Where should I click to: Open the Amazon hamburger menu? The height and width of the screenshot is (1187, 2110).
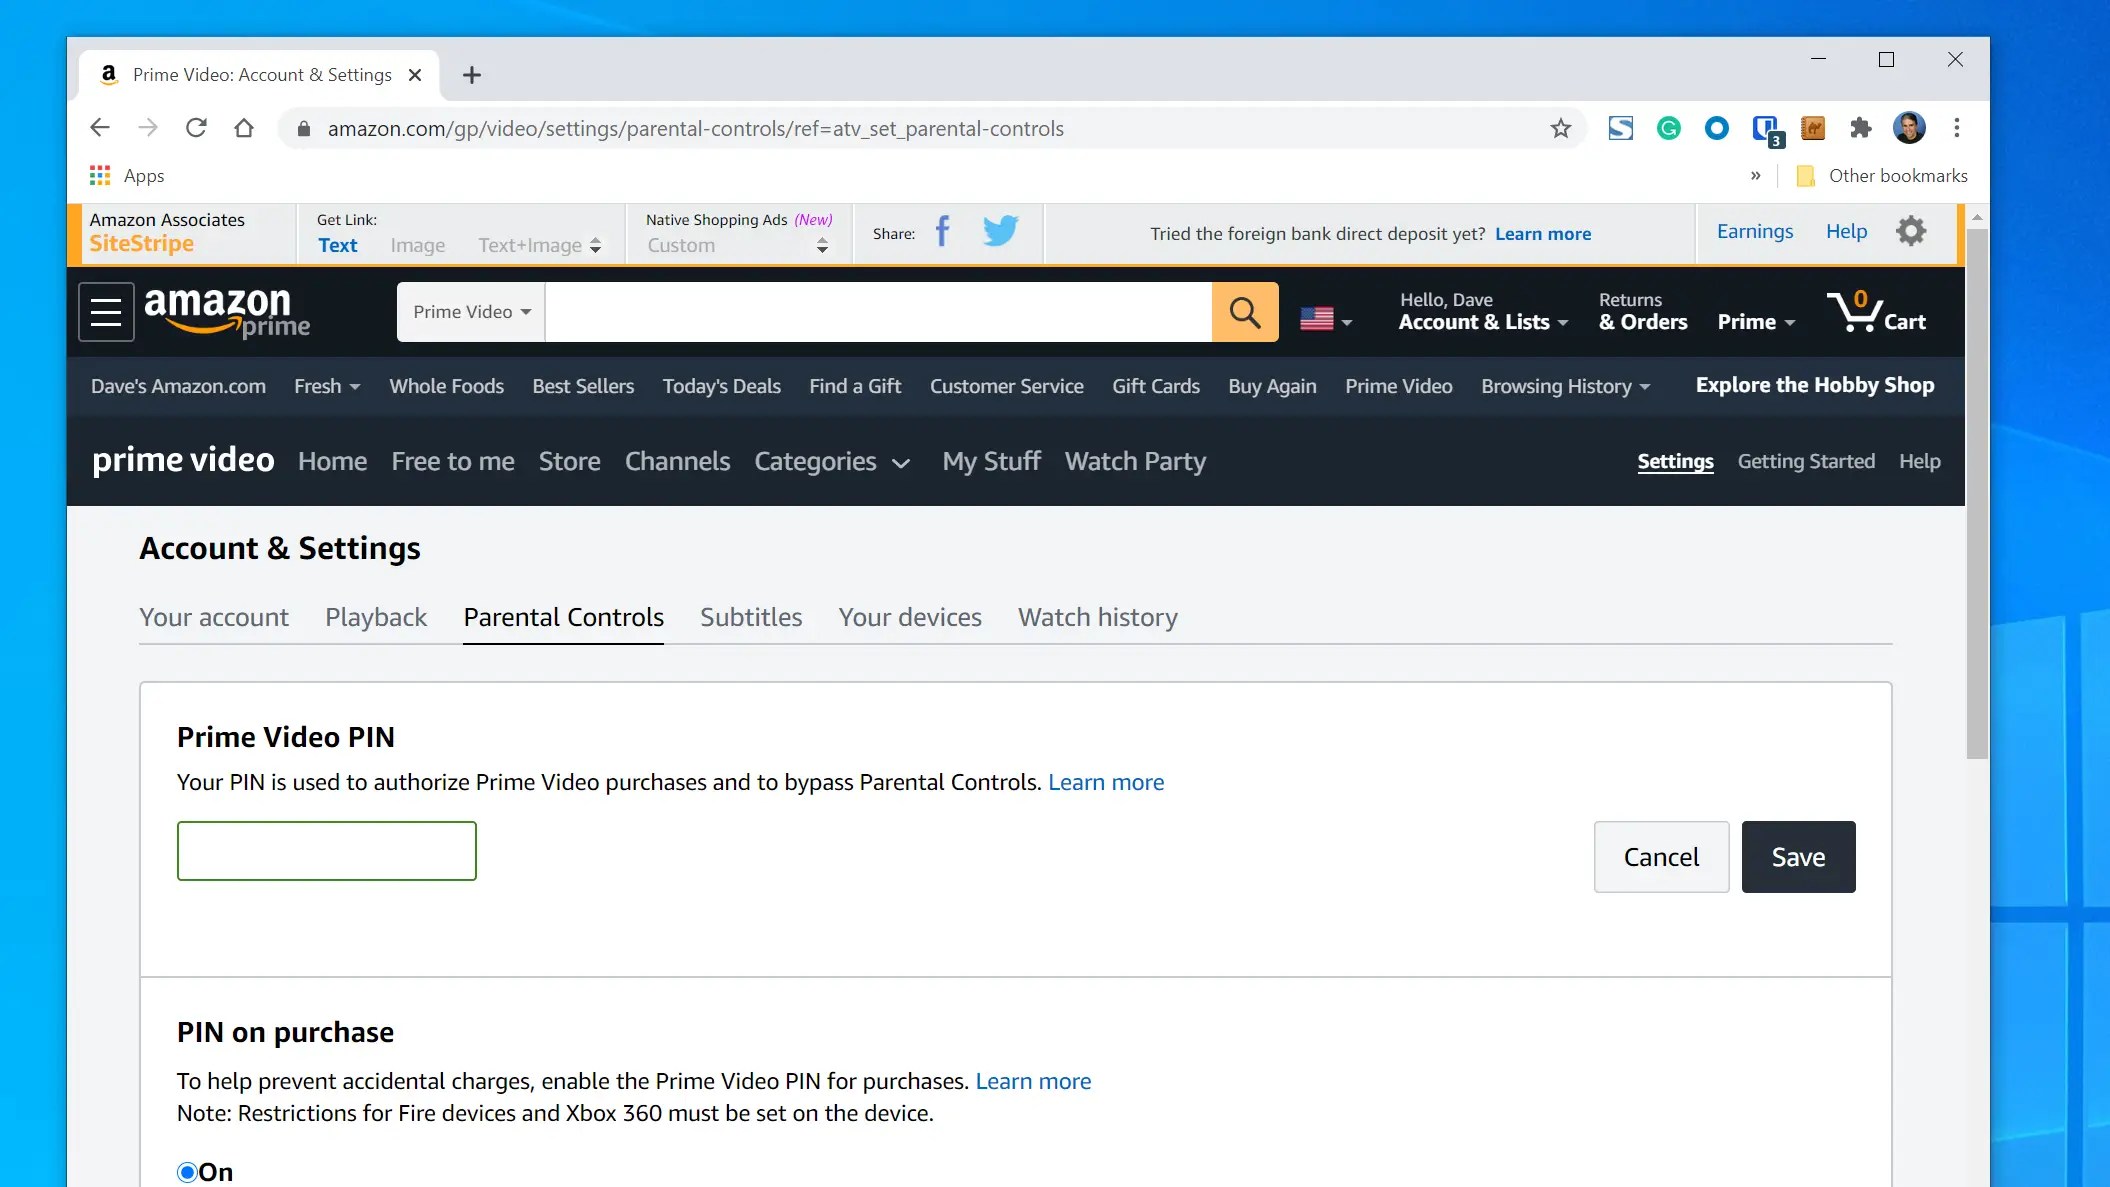pos(106,312)
